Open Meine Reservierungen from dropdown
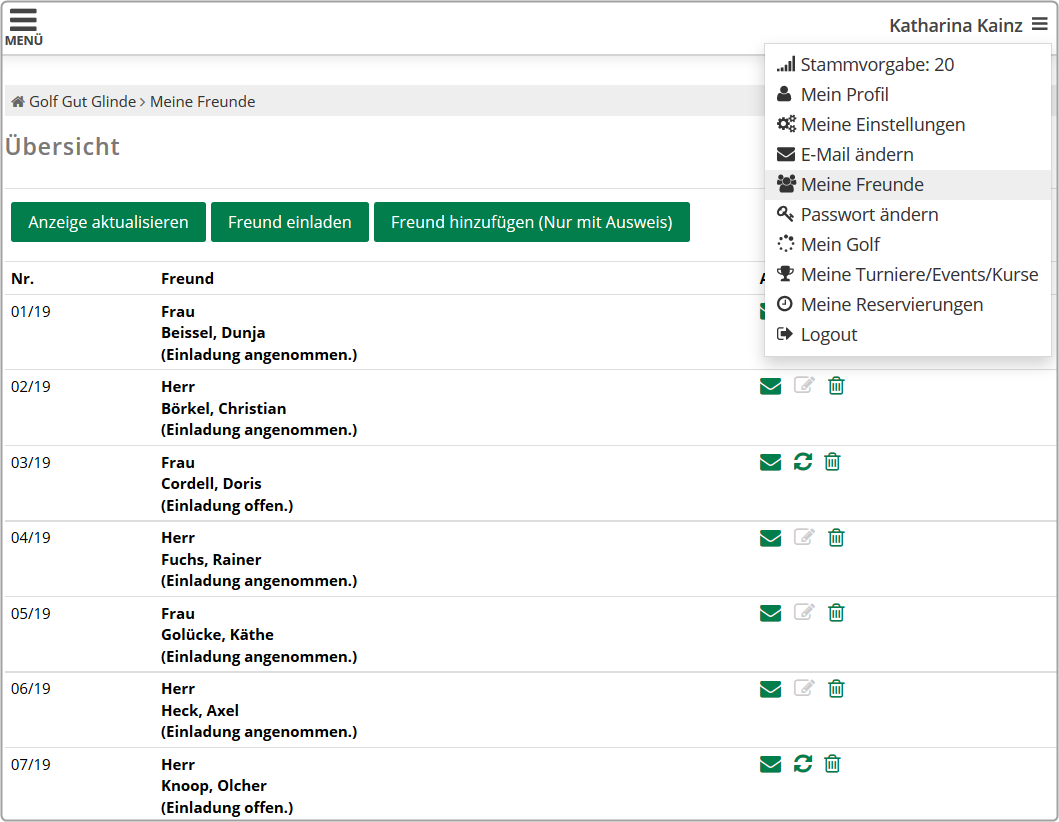The width and height of the screenshot is (1059, 822). click(x=891, y=305)
